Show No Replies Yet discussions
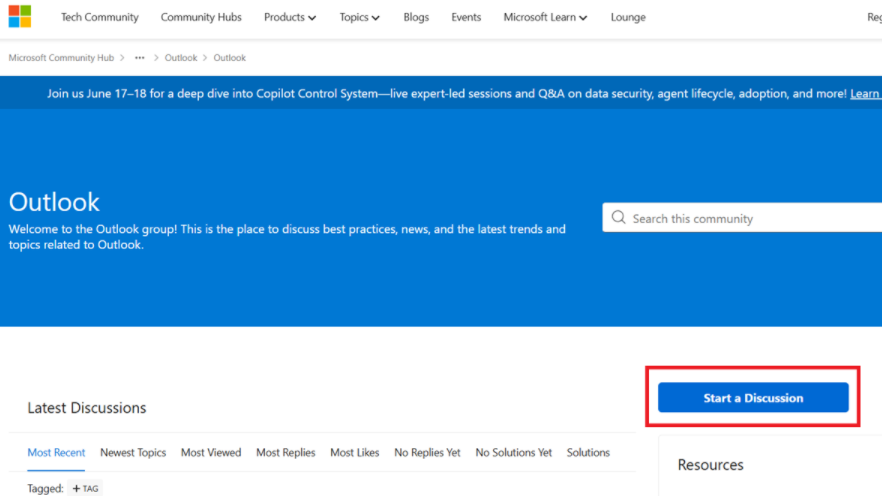This screenshot has height=496, width=882. click(x=427, y=453)
